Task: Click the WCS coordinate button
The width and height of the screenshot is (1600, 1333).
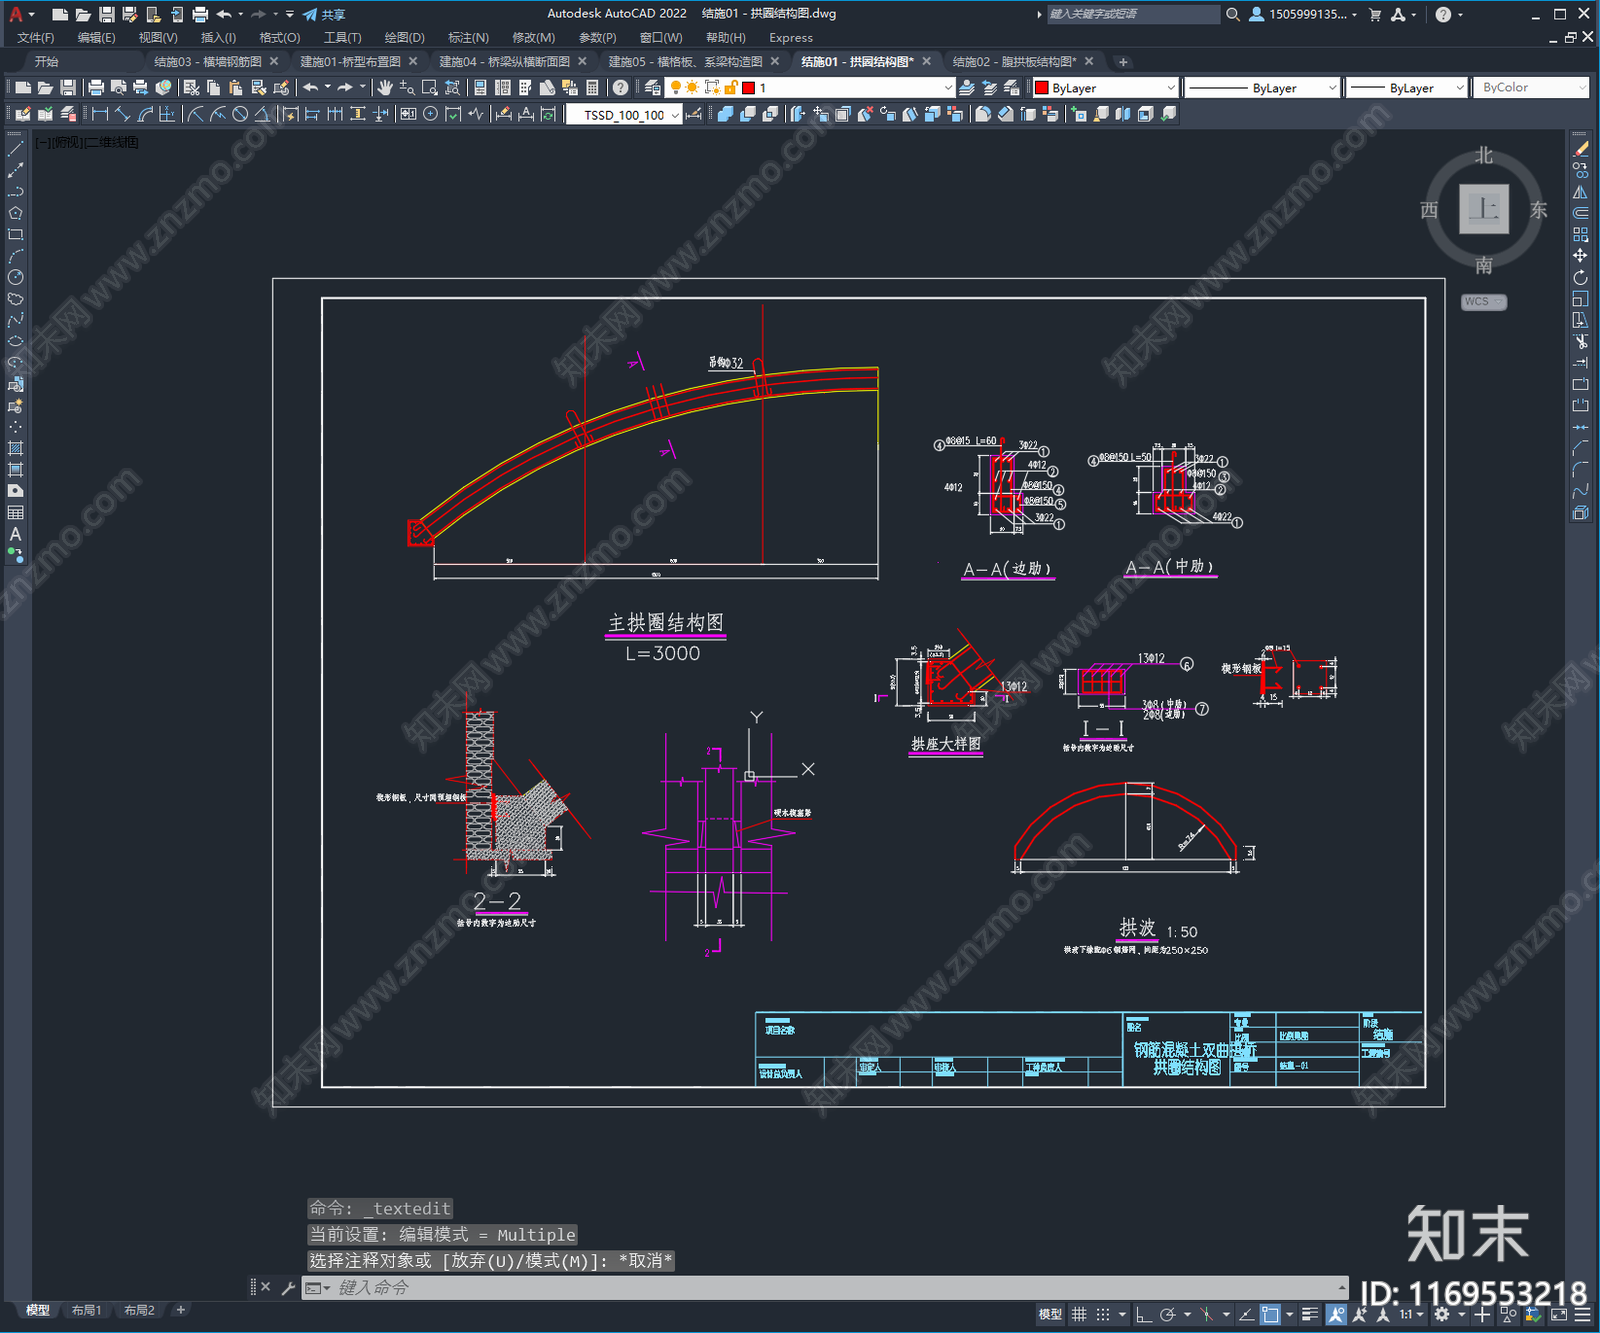Action: coord(1483,302)
